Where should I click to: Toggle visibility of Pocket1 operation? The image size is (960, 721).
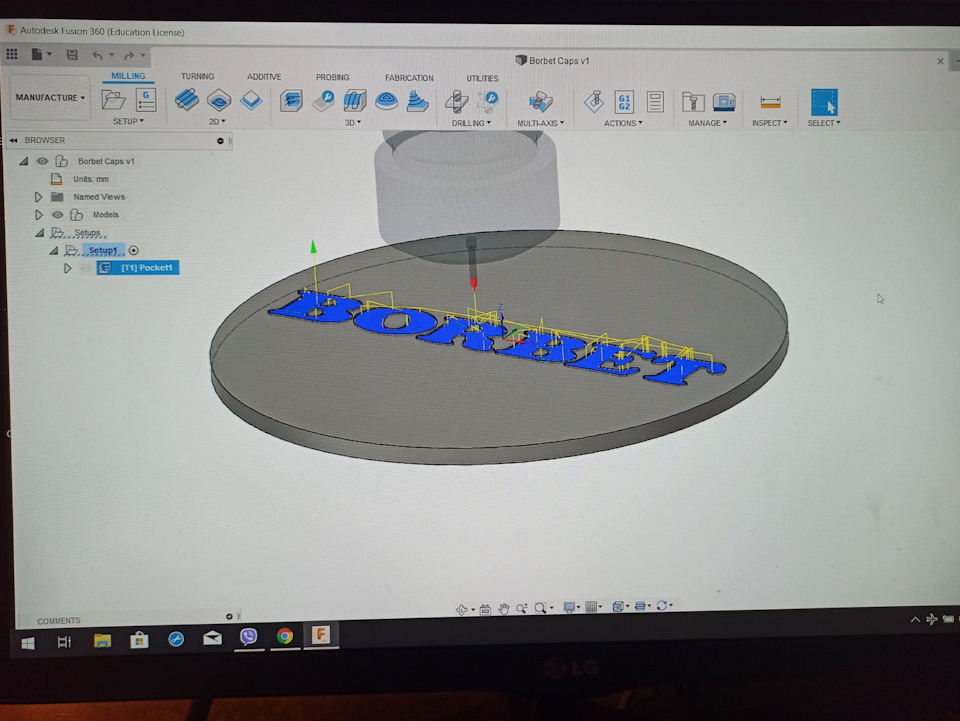[86, 268]
